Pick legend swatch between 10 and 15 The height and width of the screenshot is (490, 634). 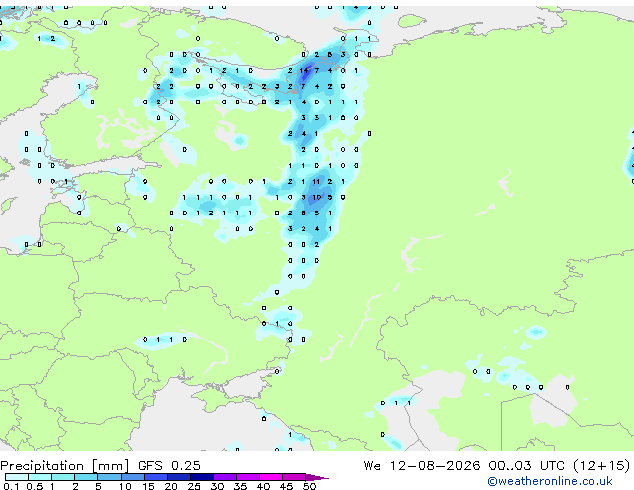[132, 477]
